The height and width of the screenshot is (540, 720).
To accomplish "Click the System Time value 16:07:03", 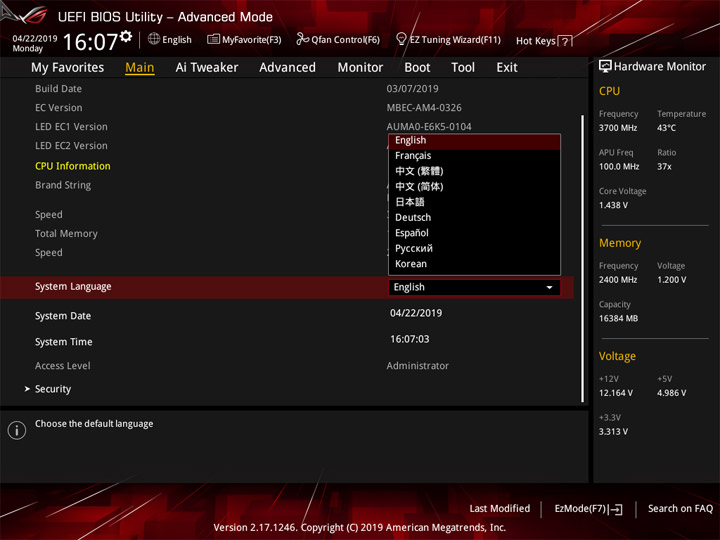I will pos(410,339).
